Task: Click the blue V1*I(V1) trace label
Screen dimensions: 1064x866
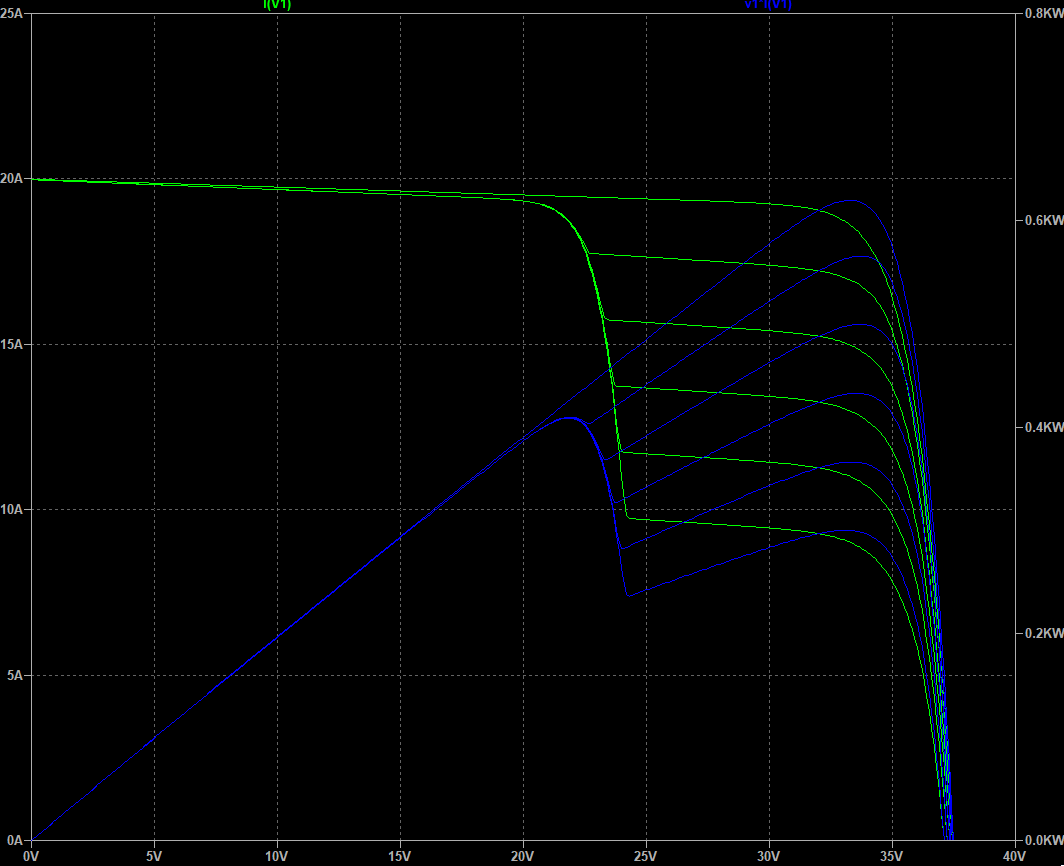Action: [768, 4]
